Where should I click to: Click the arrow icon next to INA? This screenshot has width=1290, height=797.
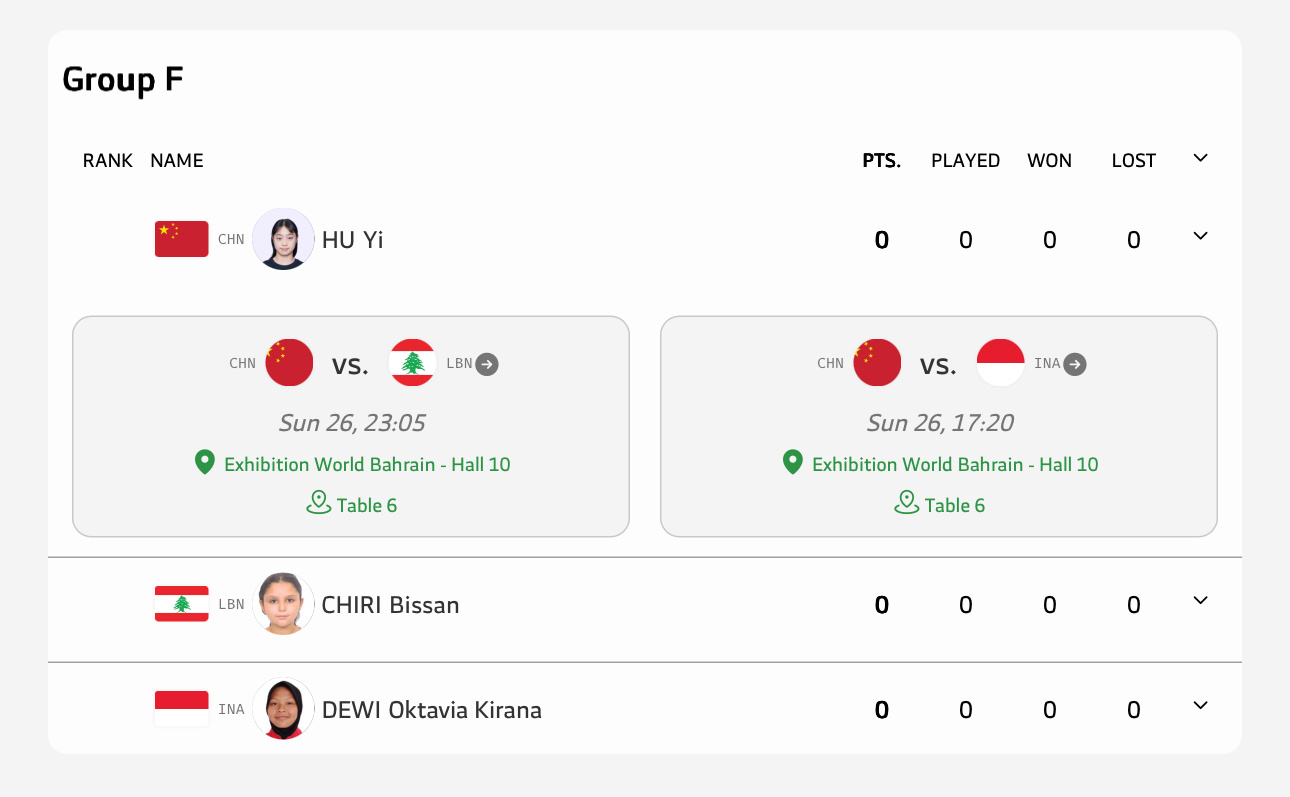click(x=1075, y=364)
